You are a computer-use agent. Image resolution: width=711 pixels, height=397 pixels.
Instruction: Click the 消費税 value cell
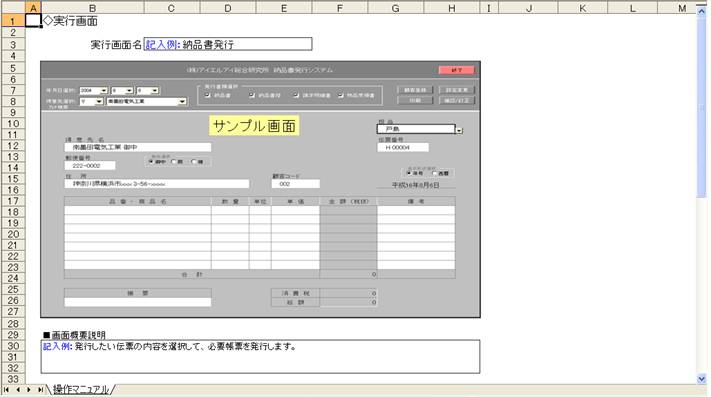[x=348, y=293]
